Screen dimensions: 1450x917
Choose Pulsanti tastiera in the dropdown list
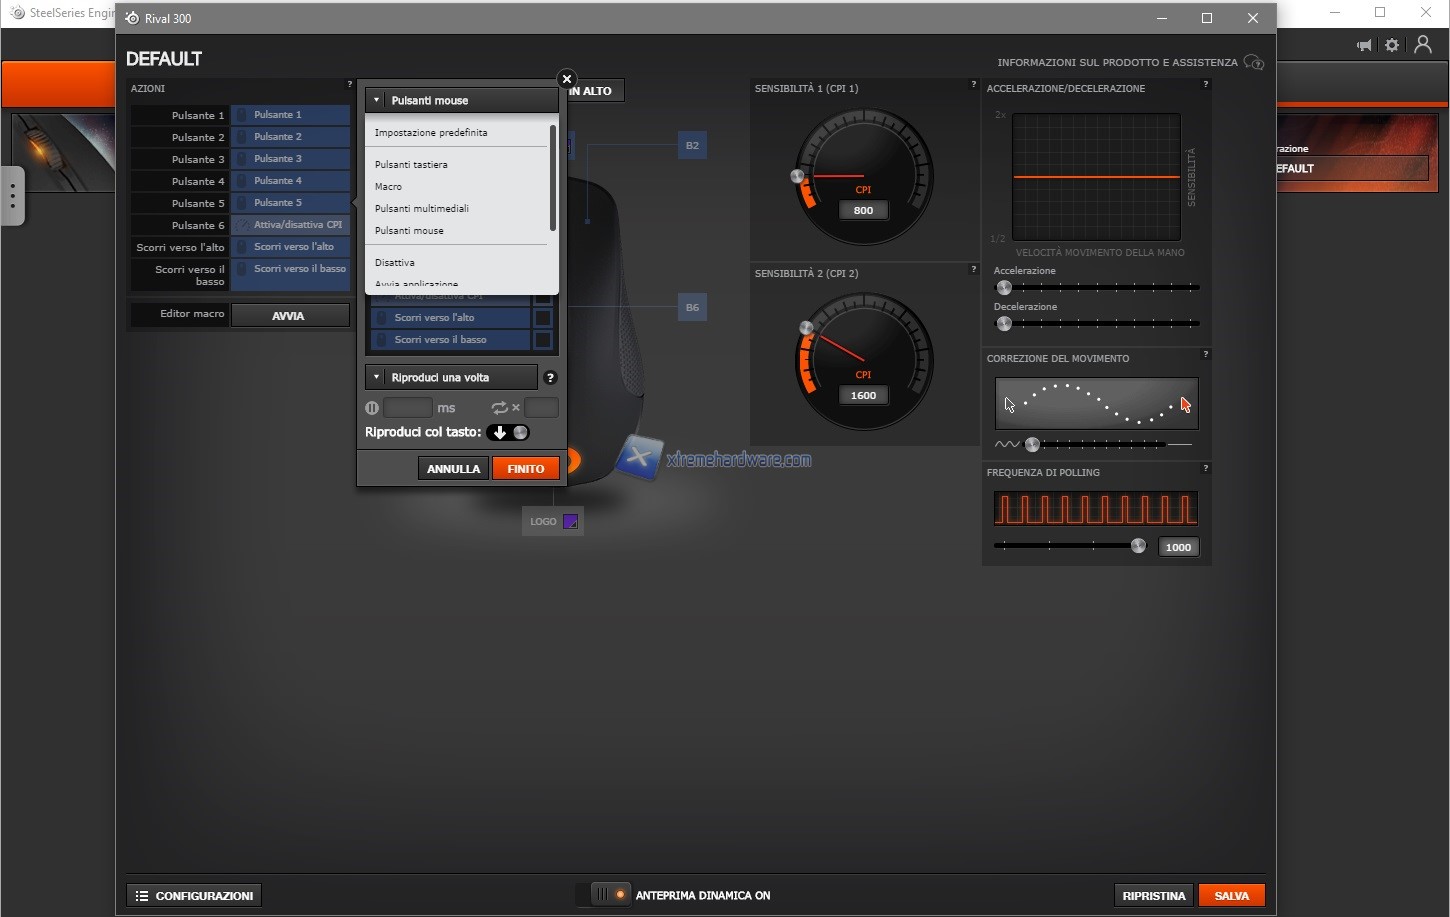pyautogui.click(x=411, y=165)
